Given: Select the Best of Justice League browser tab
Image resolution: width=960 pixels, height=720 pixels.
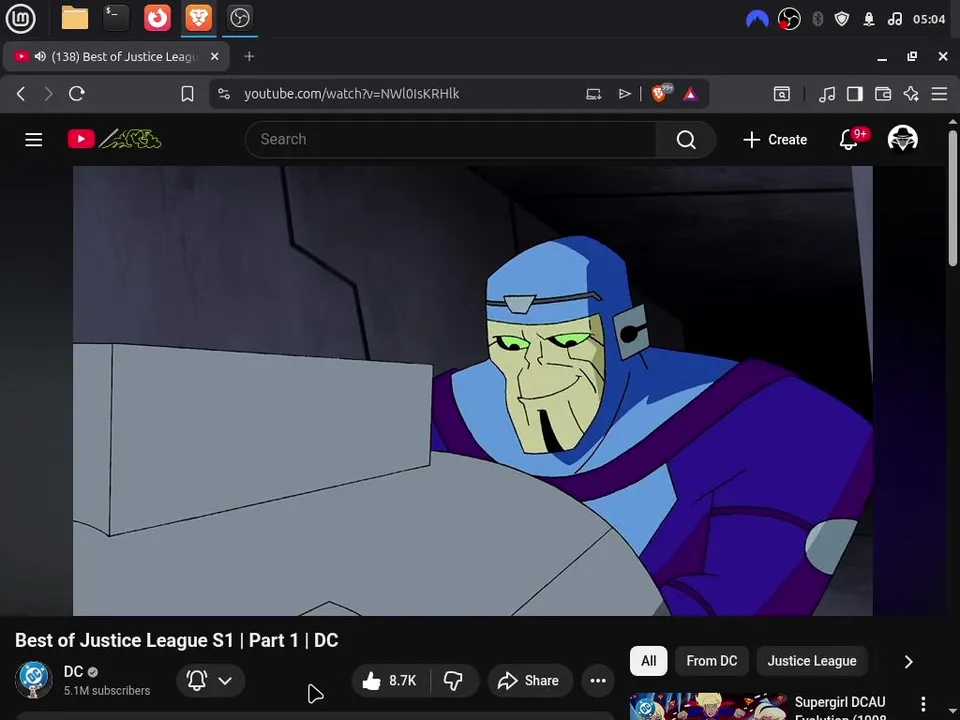Looking at the screenshot, I should (116, 56).
